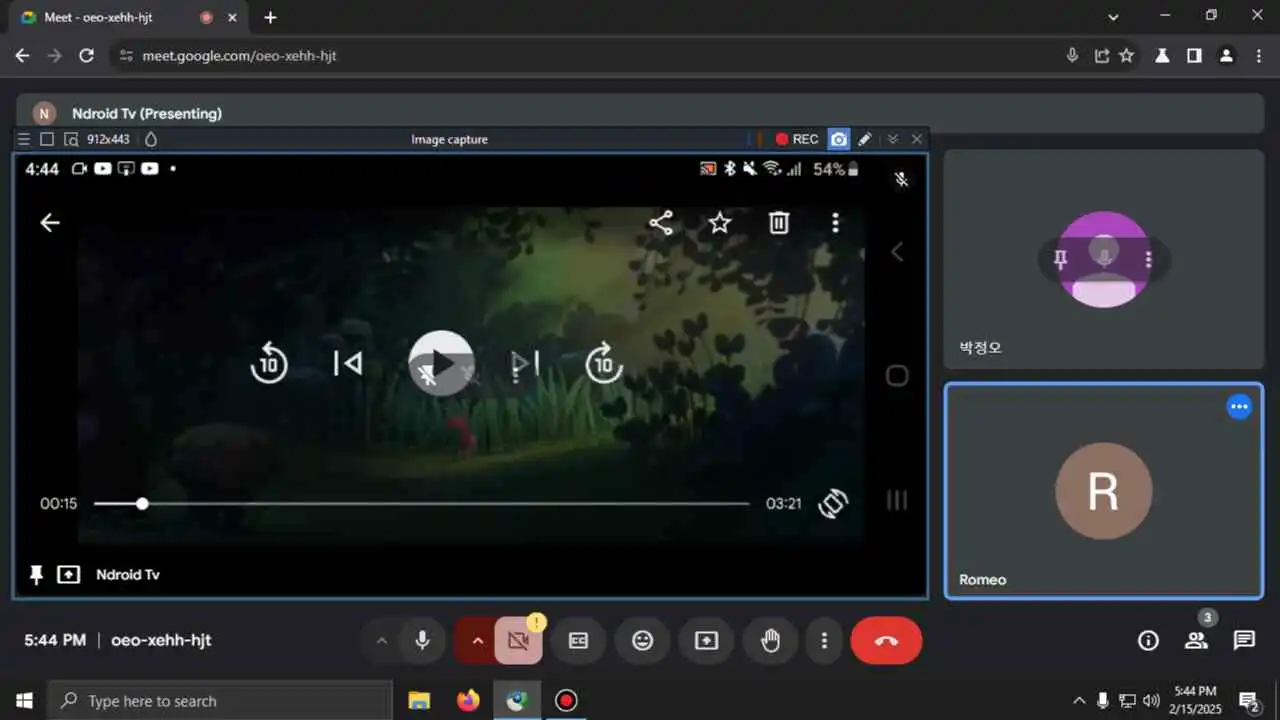
Task: Select the Meet browser tab
Action: [x=127, y=18]
